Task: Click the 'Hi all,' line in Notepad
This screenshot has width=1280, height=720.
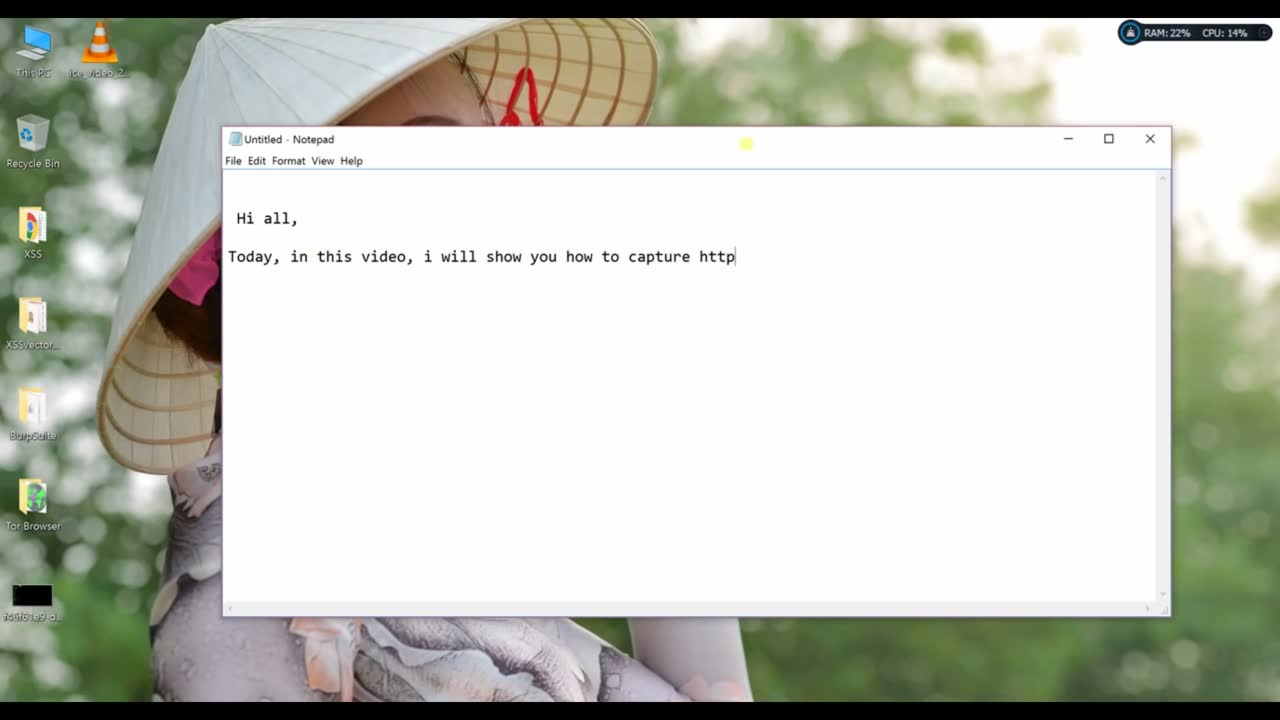Action: click(x=267, y=218)
